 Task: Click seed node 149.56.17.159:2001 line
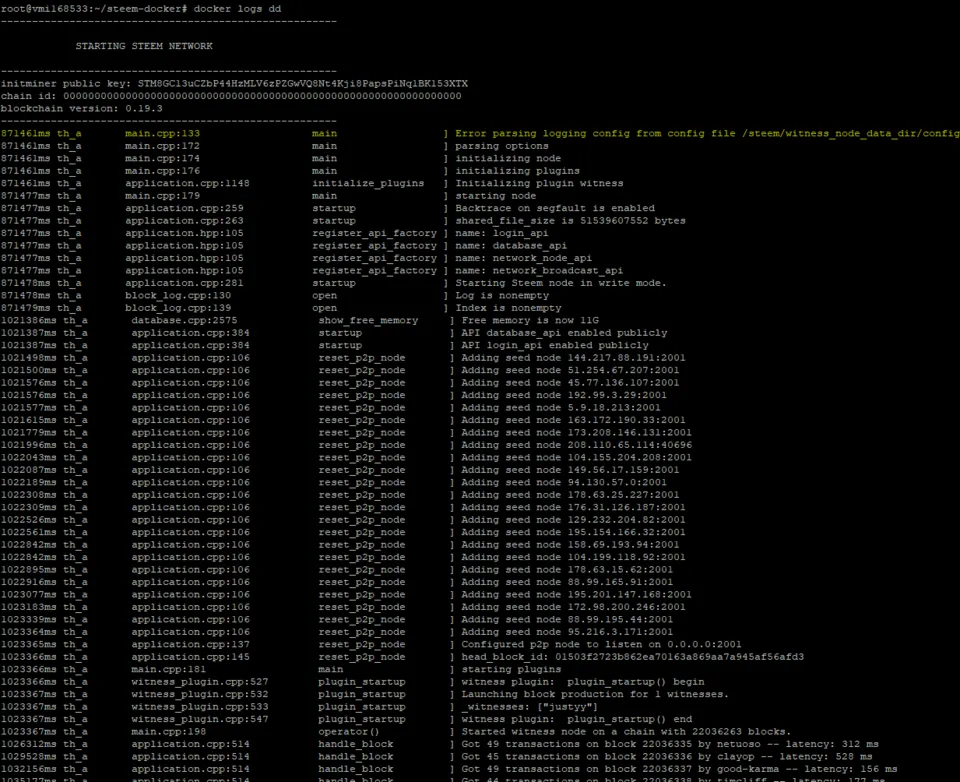coord(570,470)
